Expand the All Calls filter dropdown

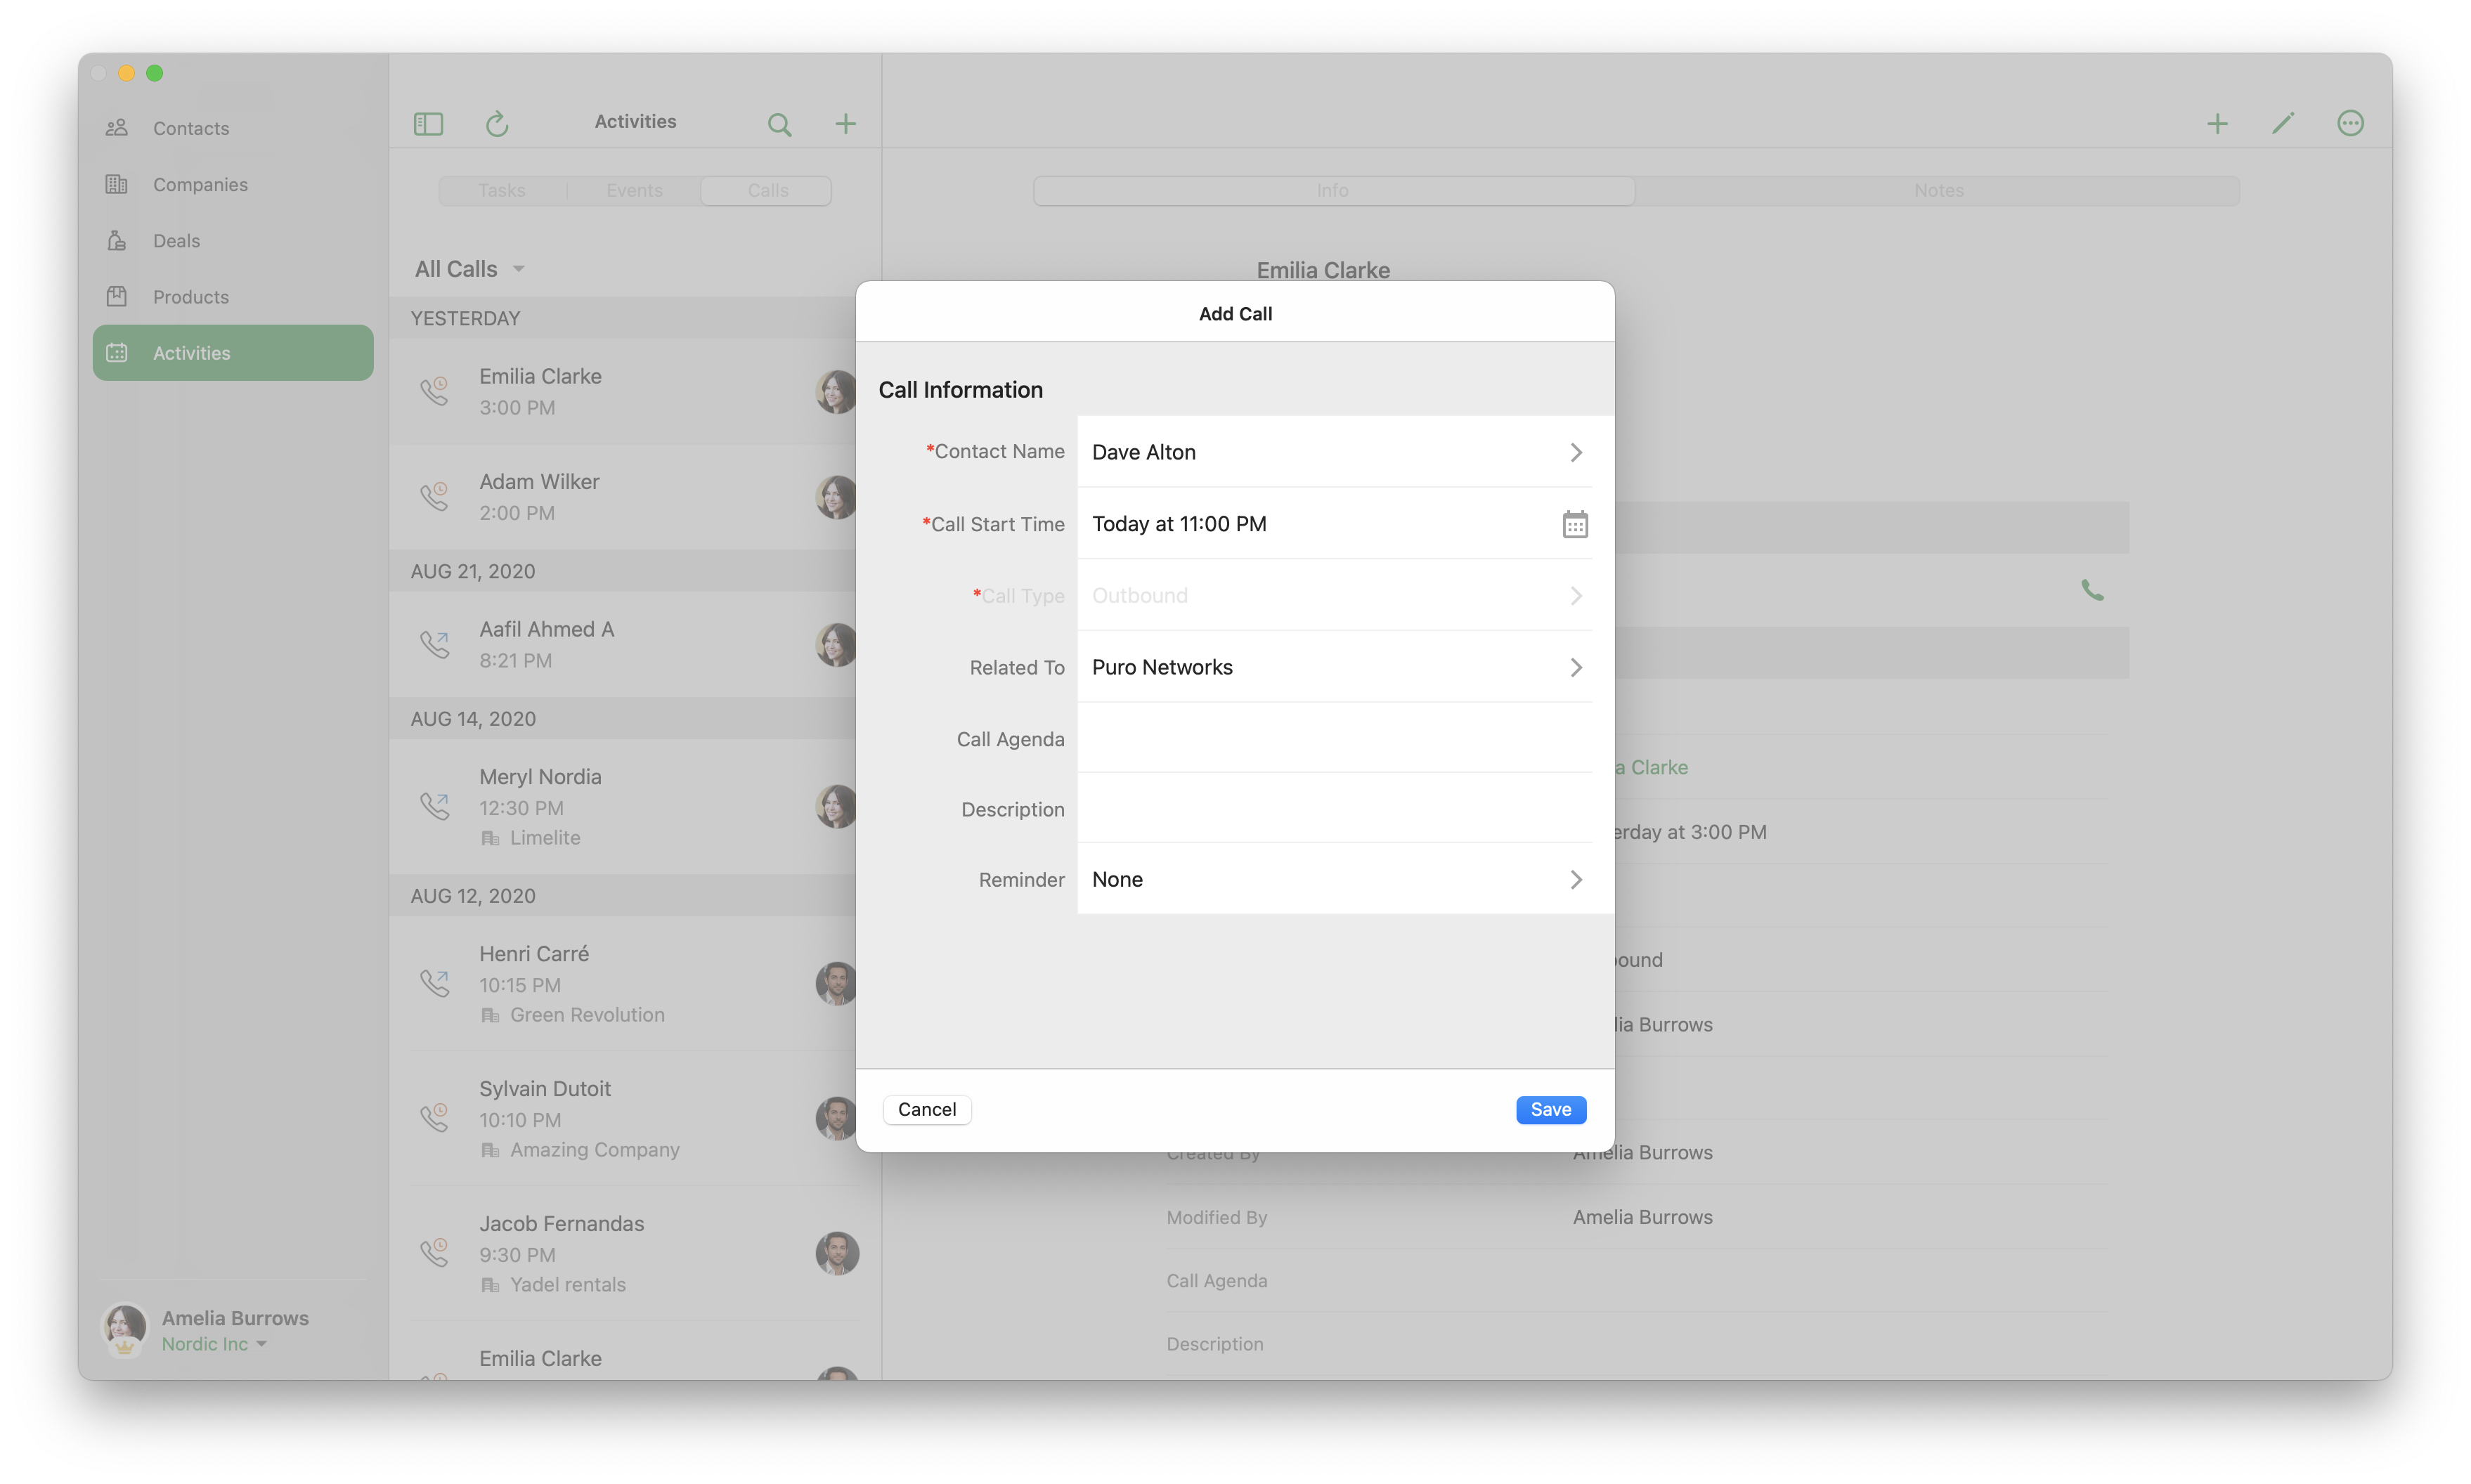pyautogui.click(x=469, y=269)
